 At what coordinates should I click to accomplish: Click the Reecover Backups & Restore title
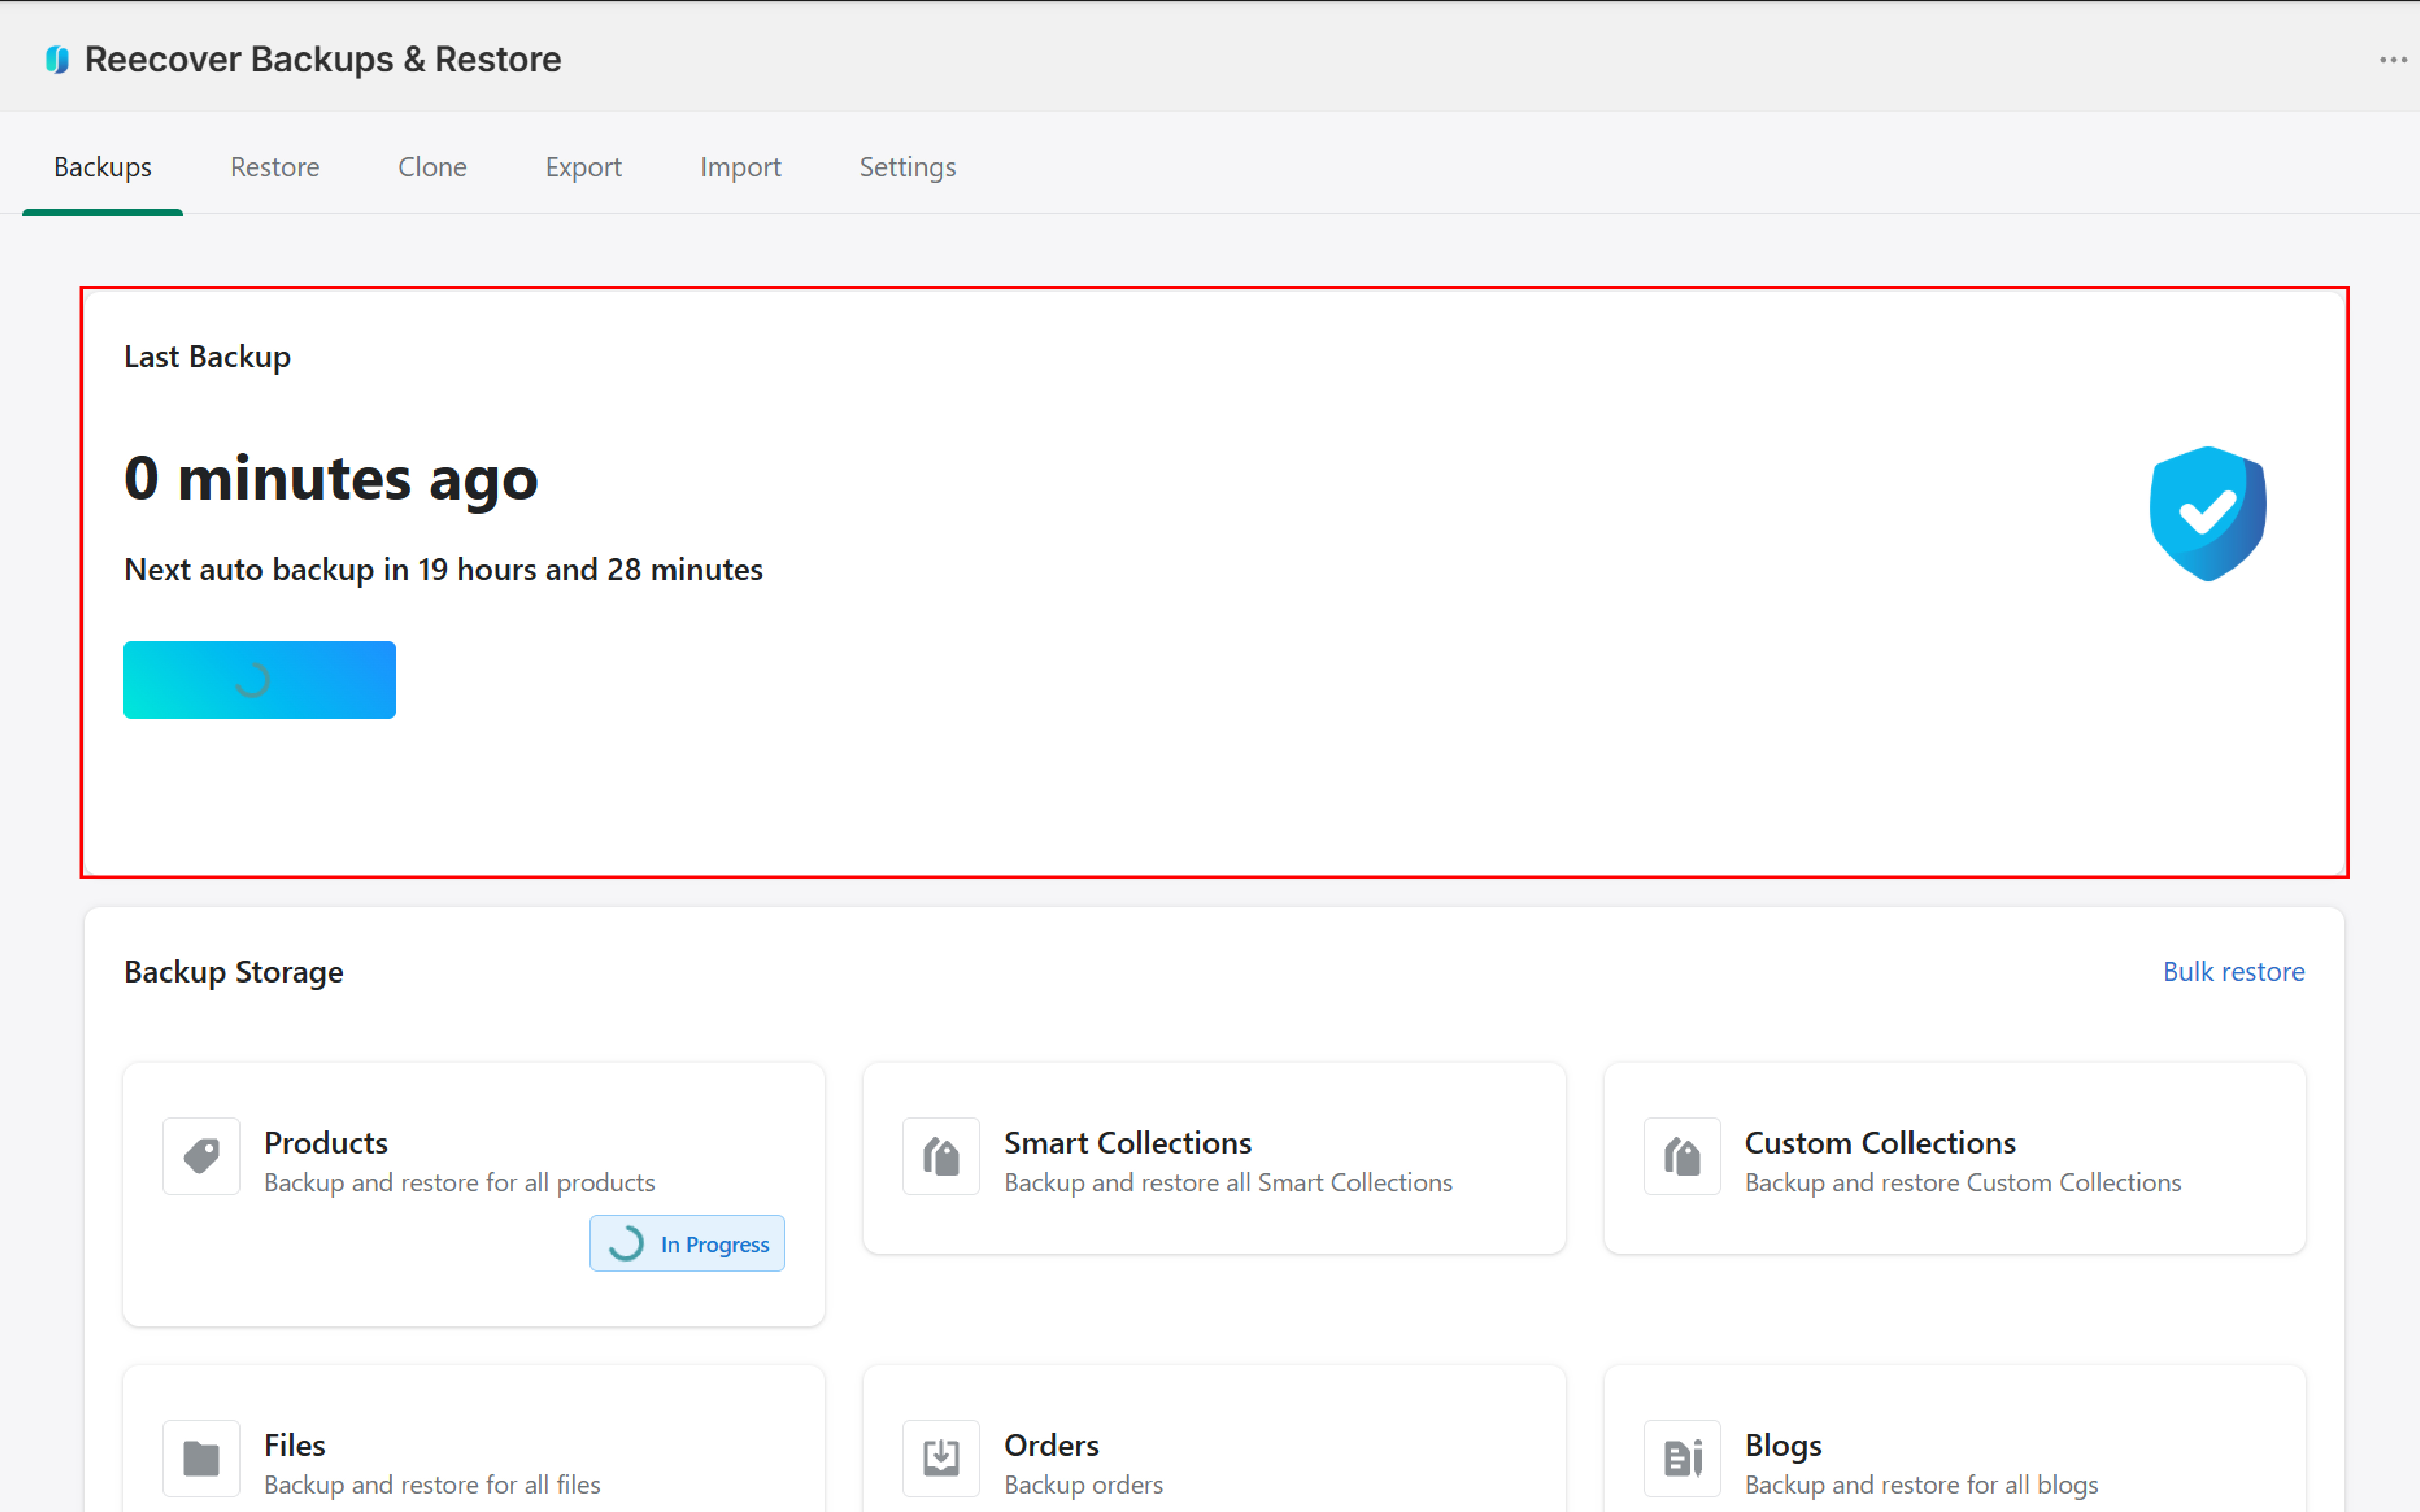323,60
